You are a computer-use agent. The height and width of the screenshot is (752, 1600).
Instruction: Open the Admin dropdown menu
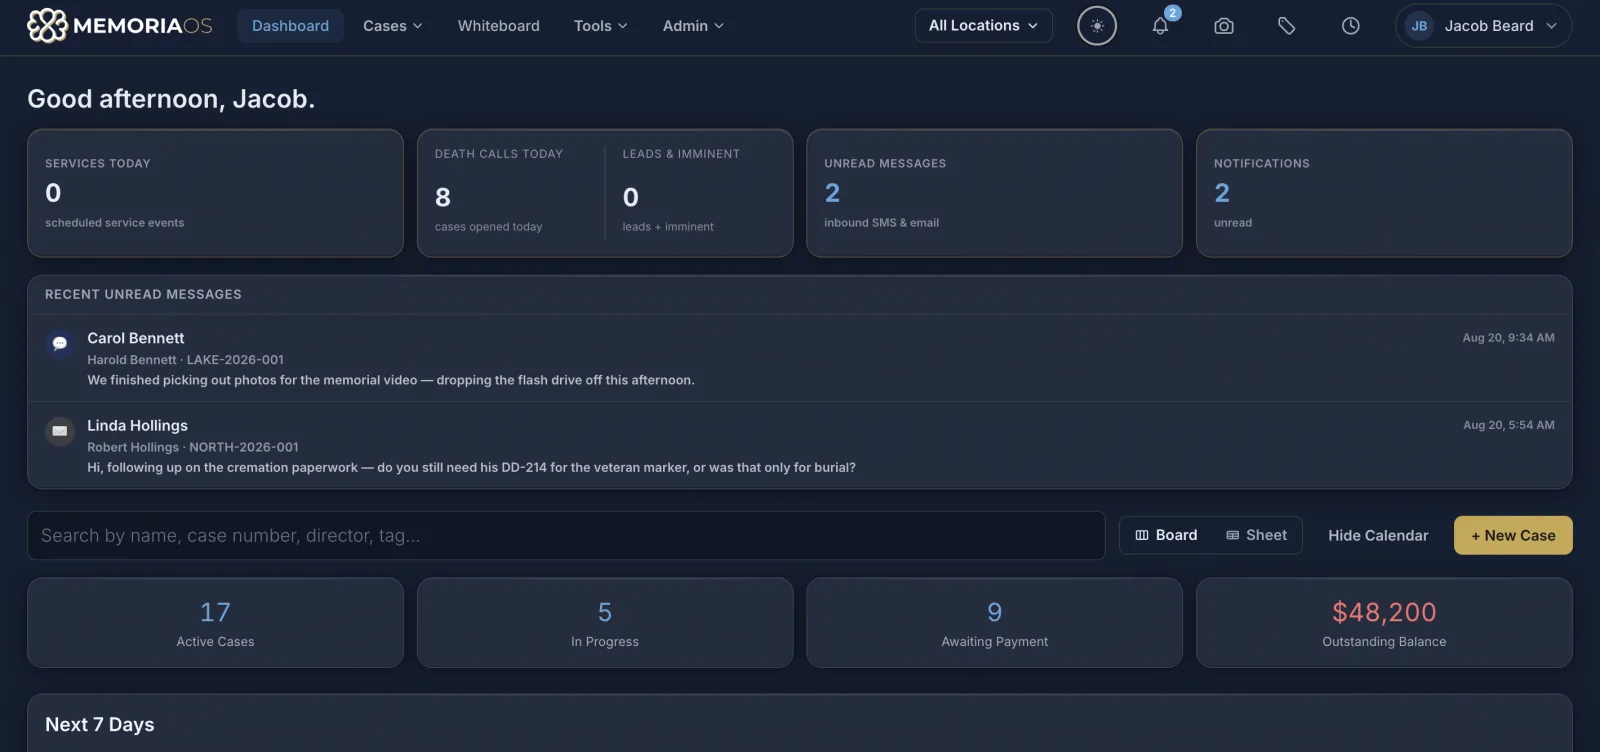coord(693,26)
